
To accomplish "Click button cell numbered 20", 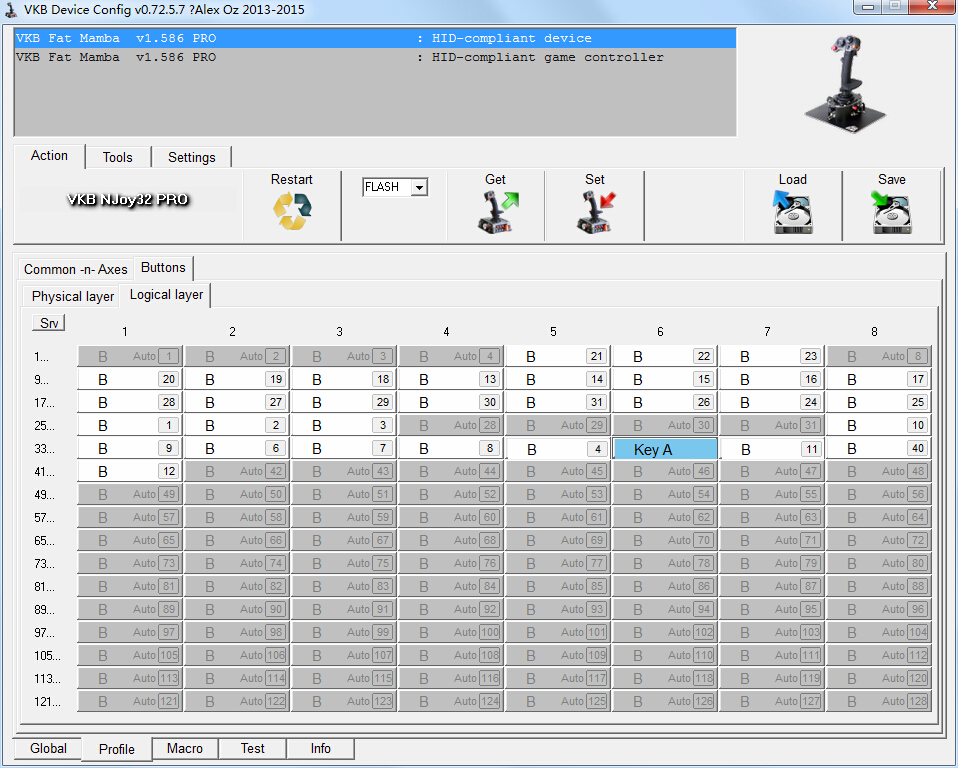I will click(x=130, y=379).
